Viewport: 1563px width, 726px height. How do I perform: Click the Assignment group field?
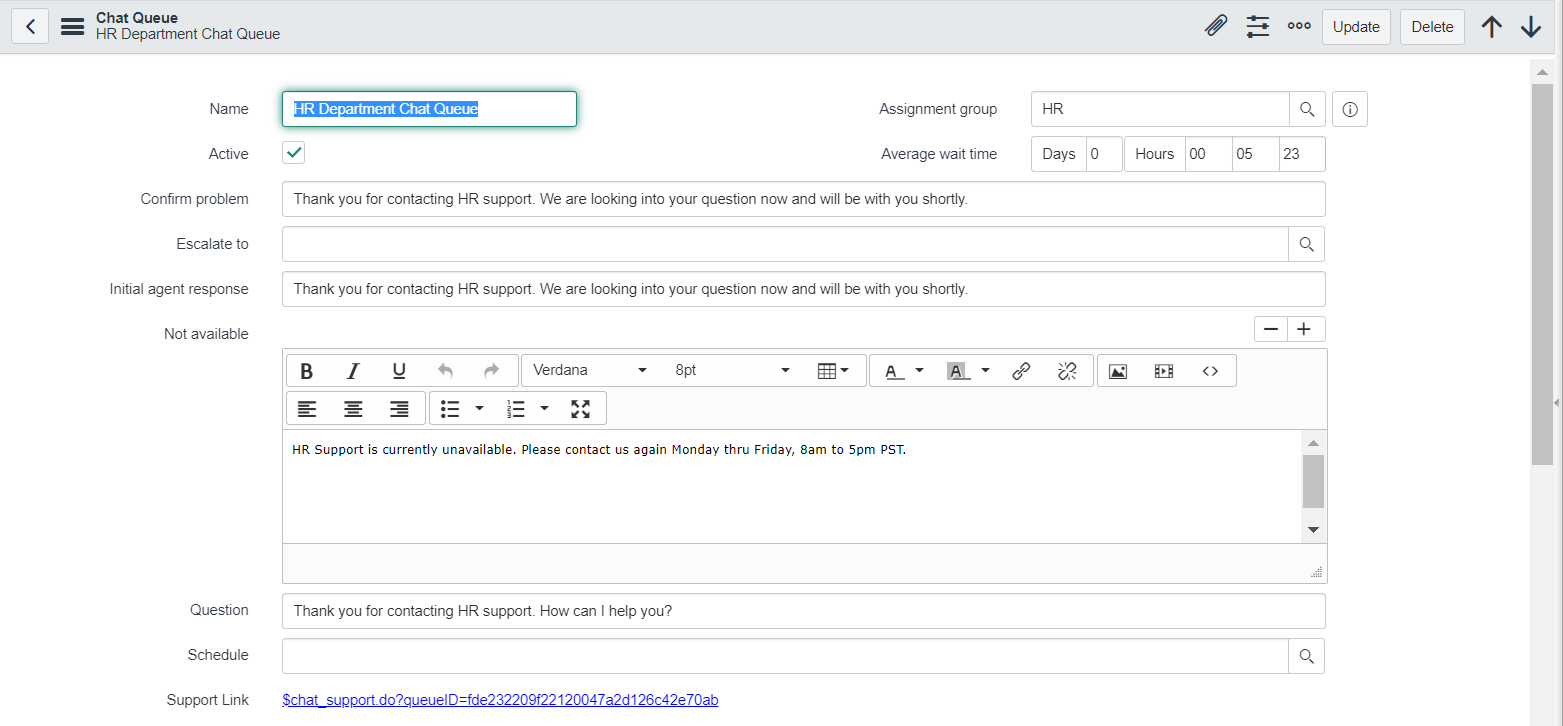(1160, 109)
